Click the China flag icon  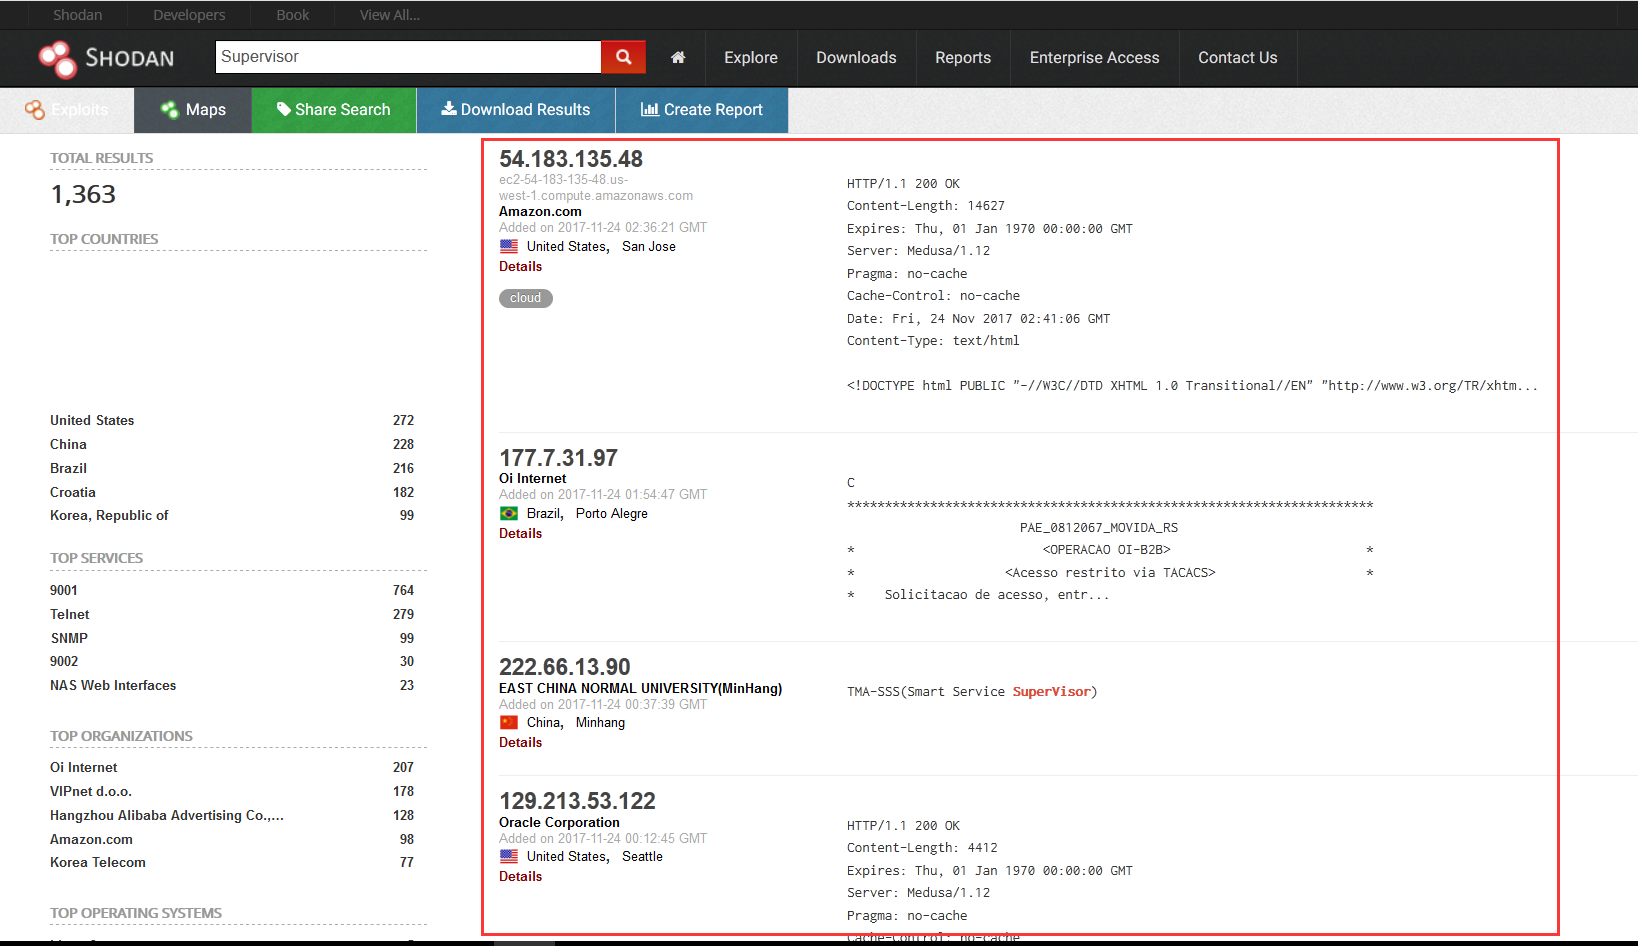(x=509, y=722)
